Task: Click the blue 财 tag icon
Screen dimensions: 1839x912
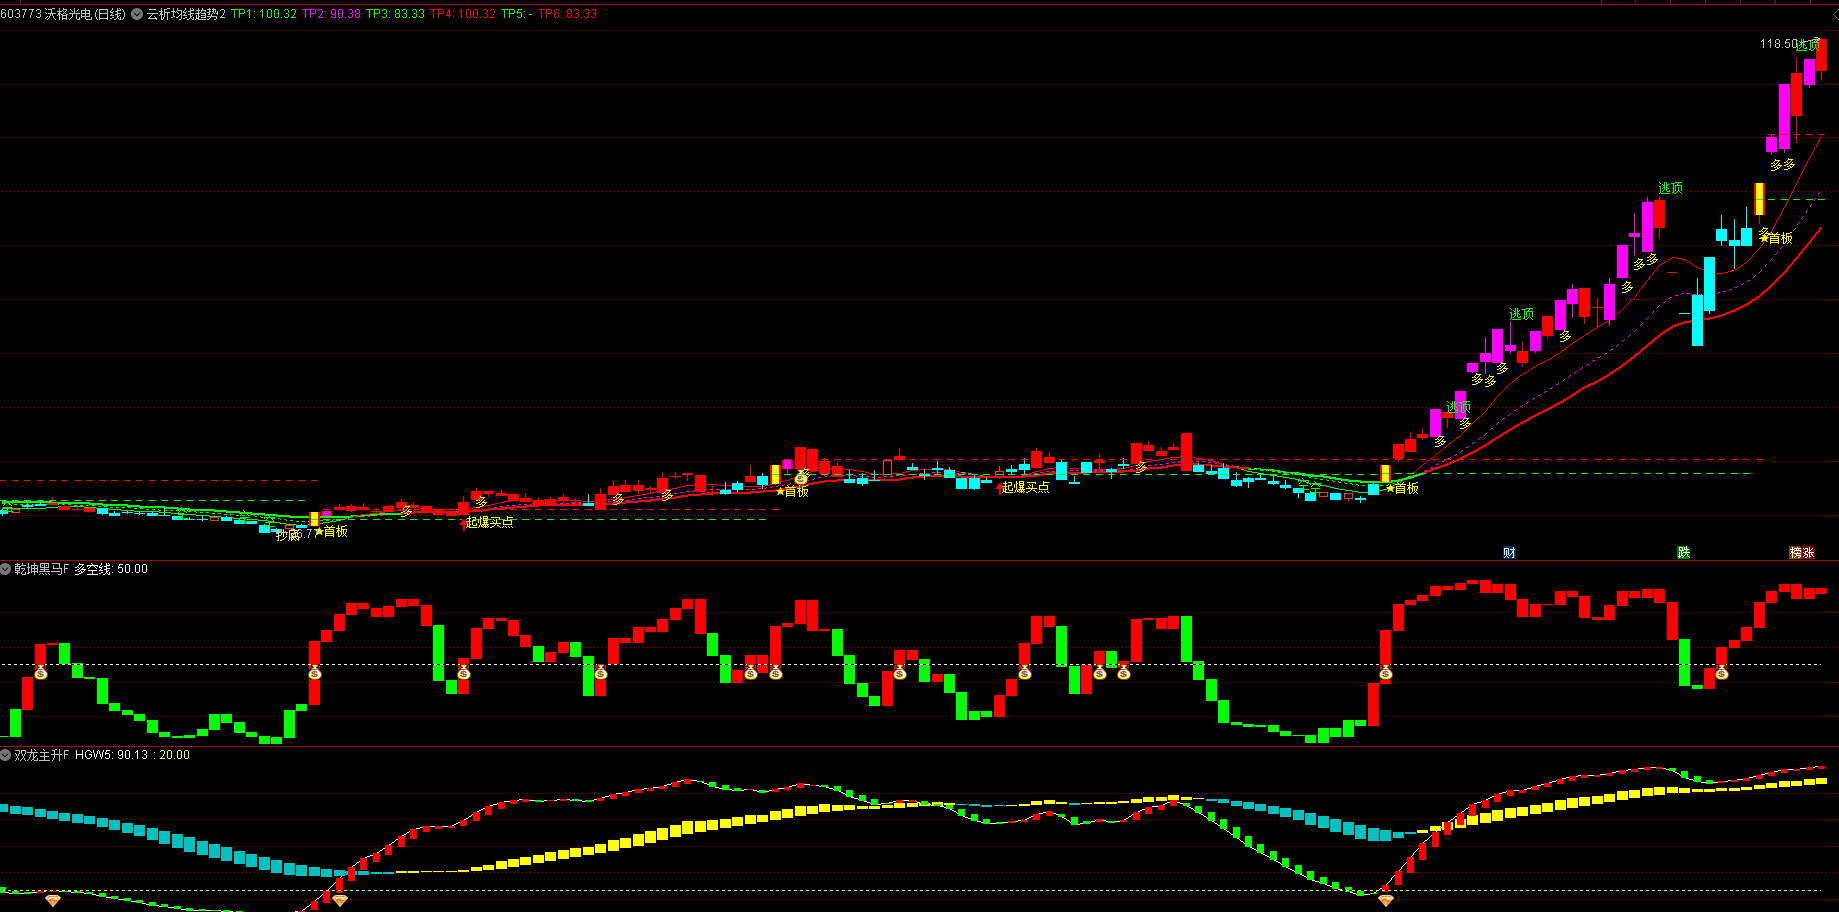Action: click(1509, 553)
